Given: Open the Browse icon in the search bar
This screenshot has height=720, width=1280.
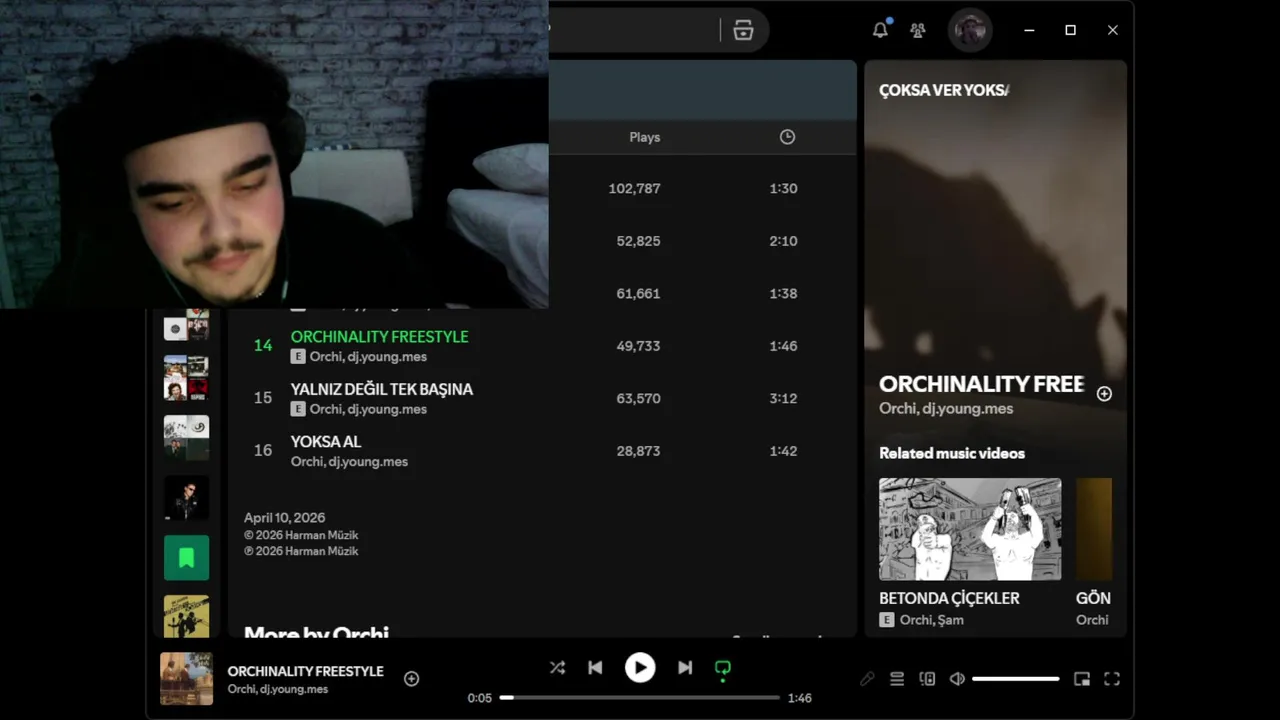Looking at the screenshot, I should pyautogui.click(x=743, y=30).
